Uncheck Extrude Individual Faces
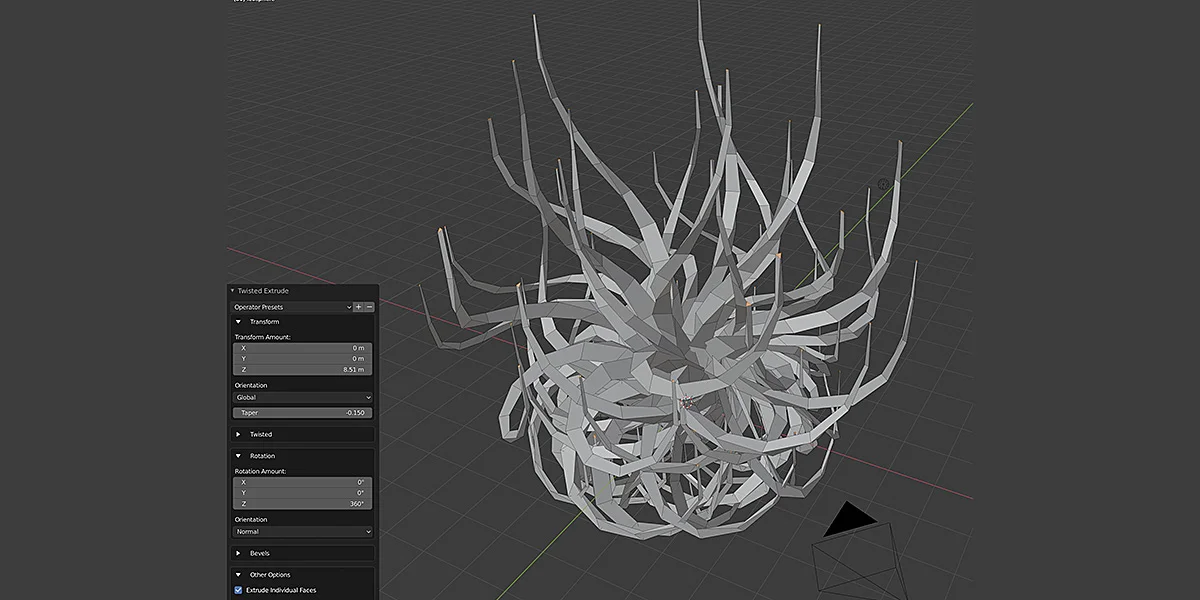Image resolution: width=1200 pixels, height=600 pixels. tap(239, 588)
